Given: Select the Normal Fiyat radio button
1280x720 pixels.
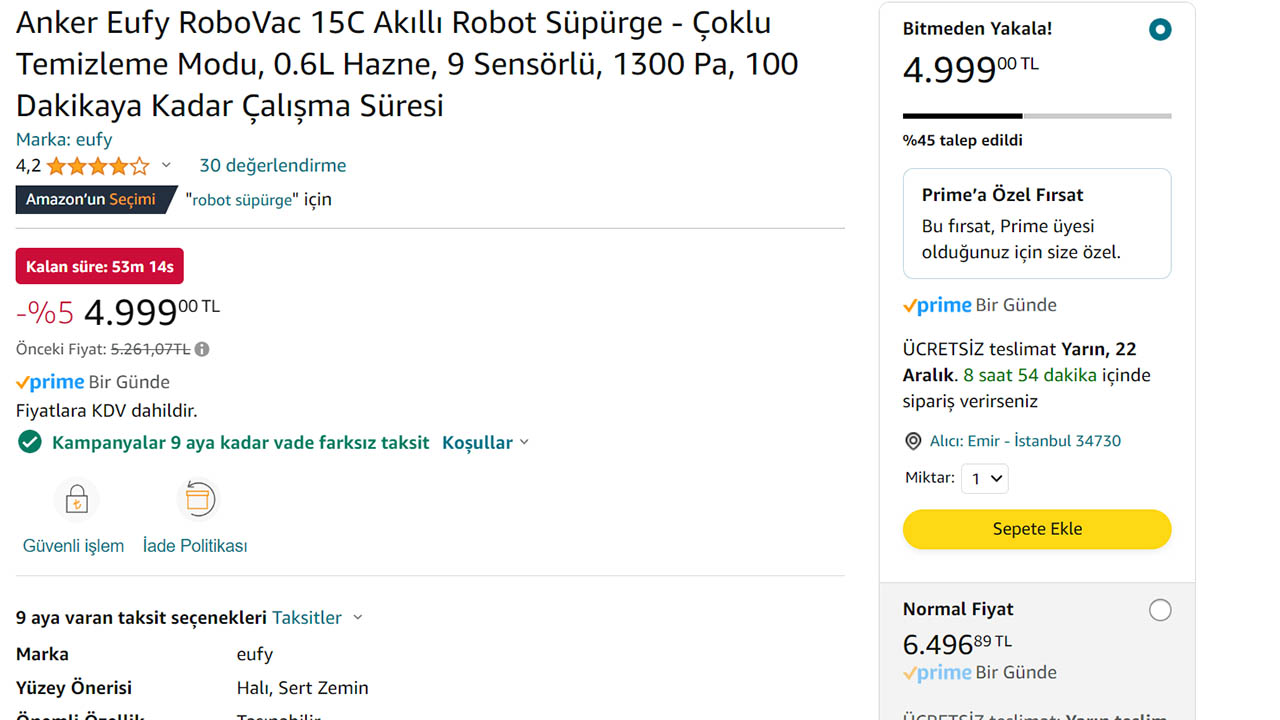Looking at the screenshot, I should click(x=1160, y=610).
